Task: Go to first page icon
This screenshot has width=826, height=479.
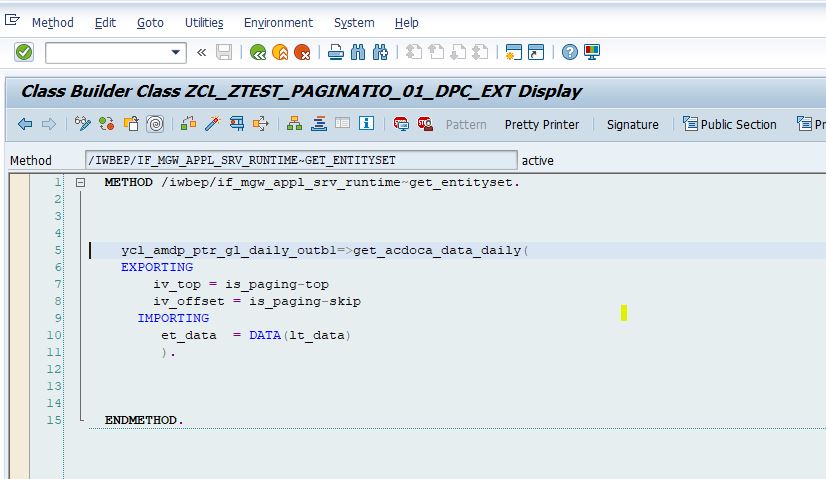Action: coord(414,52)
